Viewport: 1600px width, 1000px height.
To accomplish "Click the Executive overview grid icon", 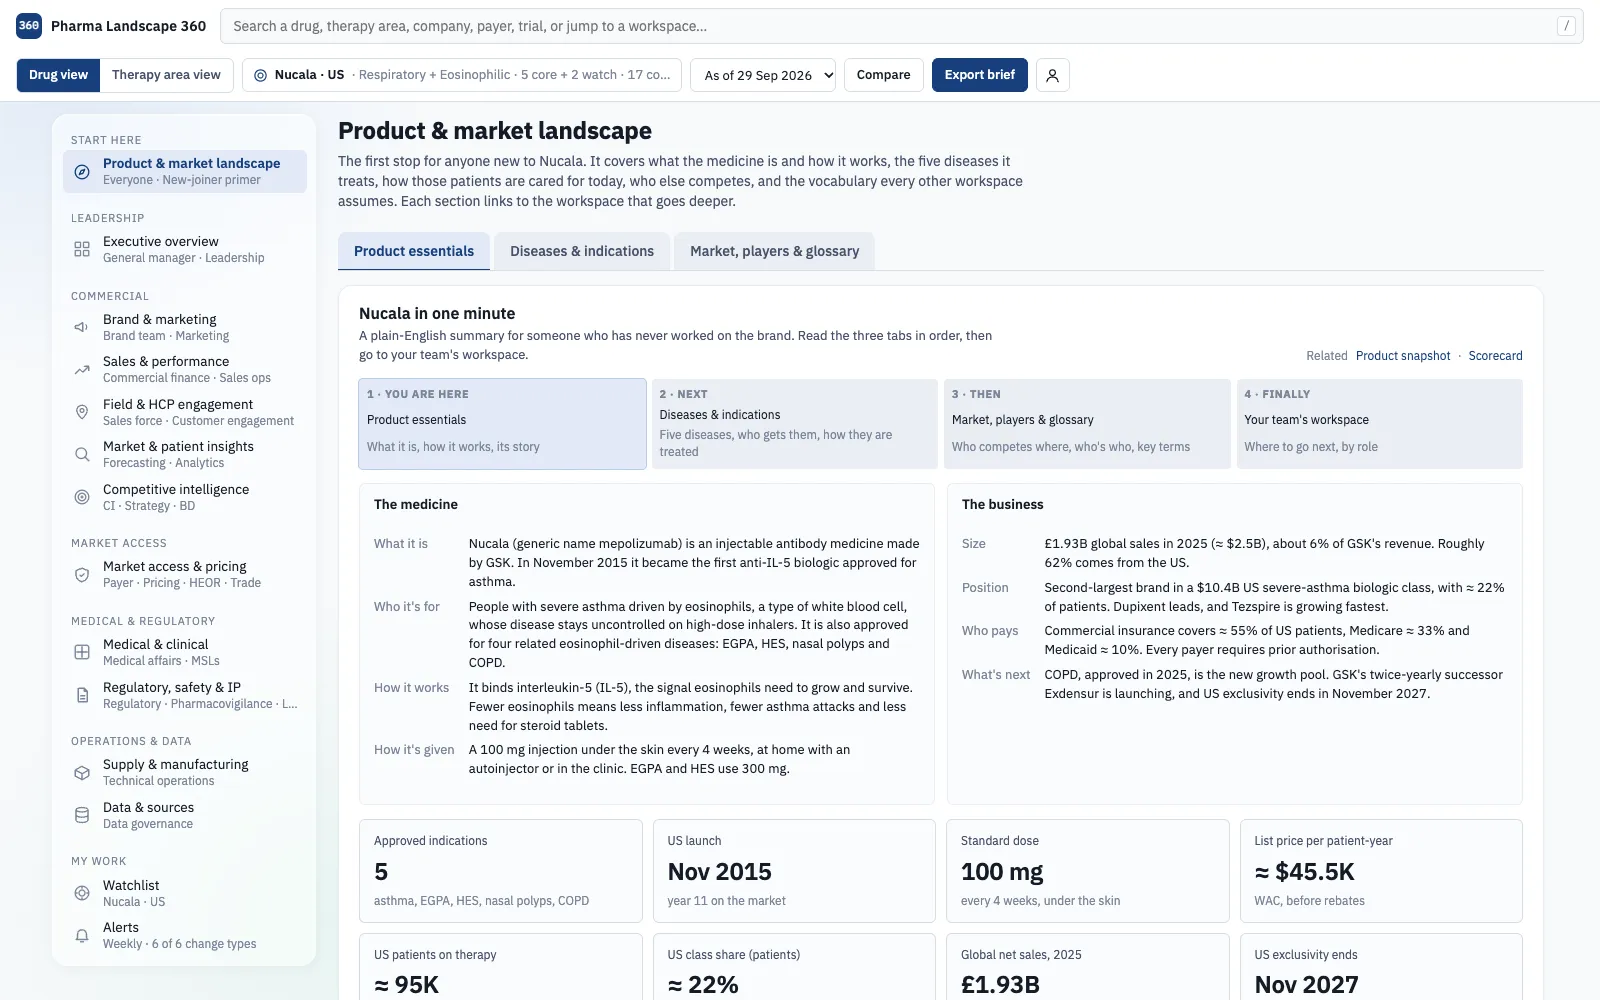I will (82, 249).
